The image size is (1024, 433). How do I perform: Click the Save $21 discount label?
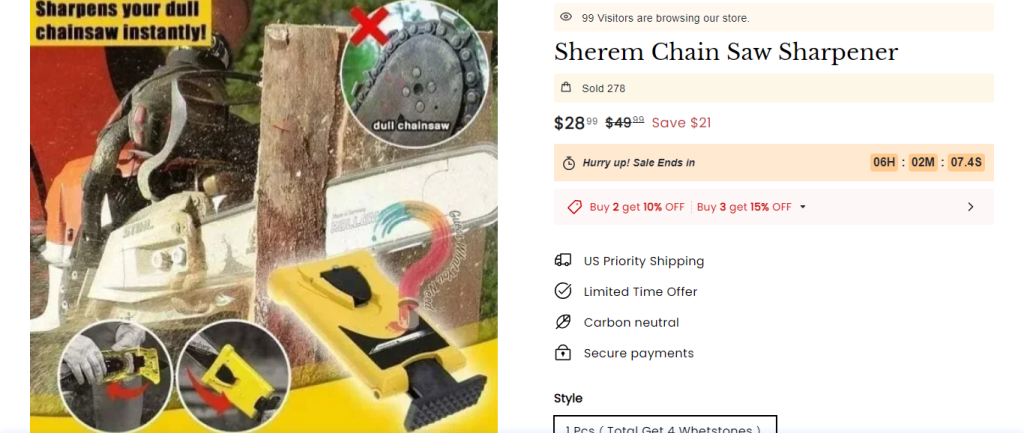pyautogui.click(x=681, y=122)
